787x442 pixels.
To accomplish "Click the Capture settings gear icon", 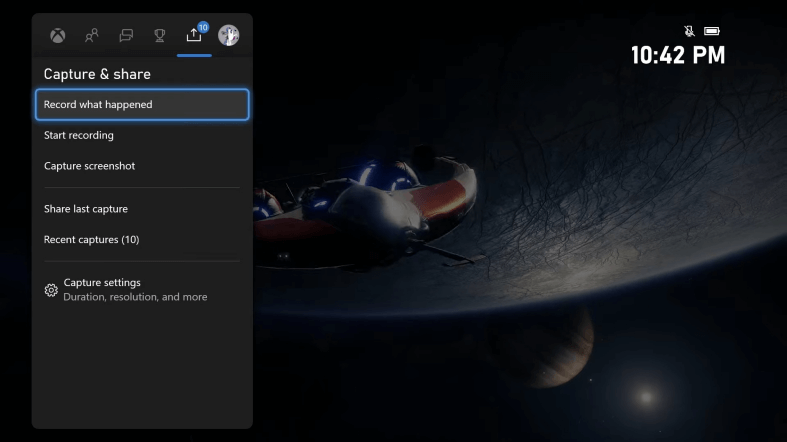I will click(51, 290).
